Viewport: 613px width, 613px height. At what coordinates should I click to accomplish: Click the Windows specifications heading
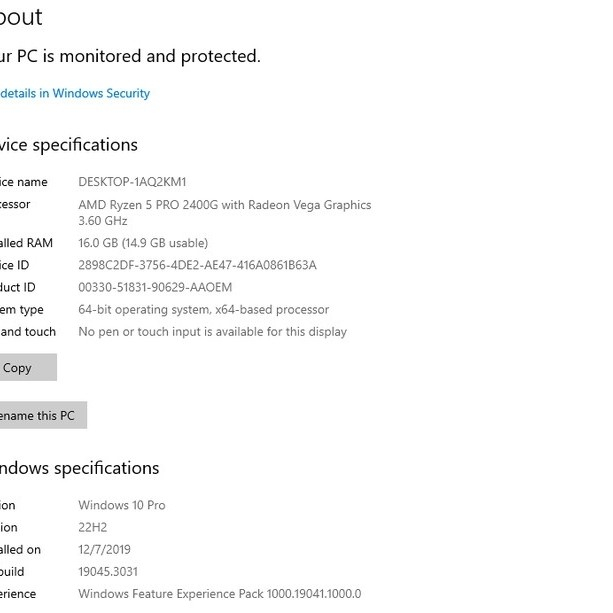coord(79,468)
